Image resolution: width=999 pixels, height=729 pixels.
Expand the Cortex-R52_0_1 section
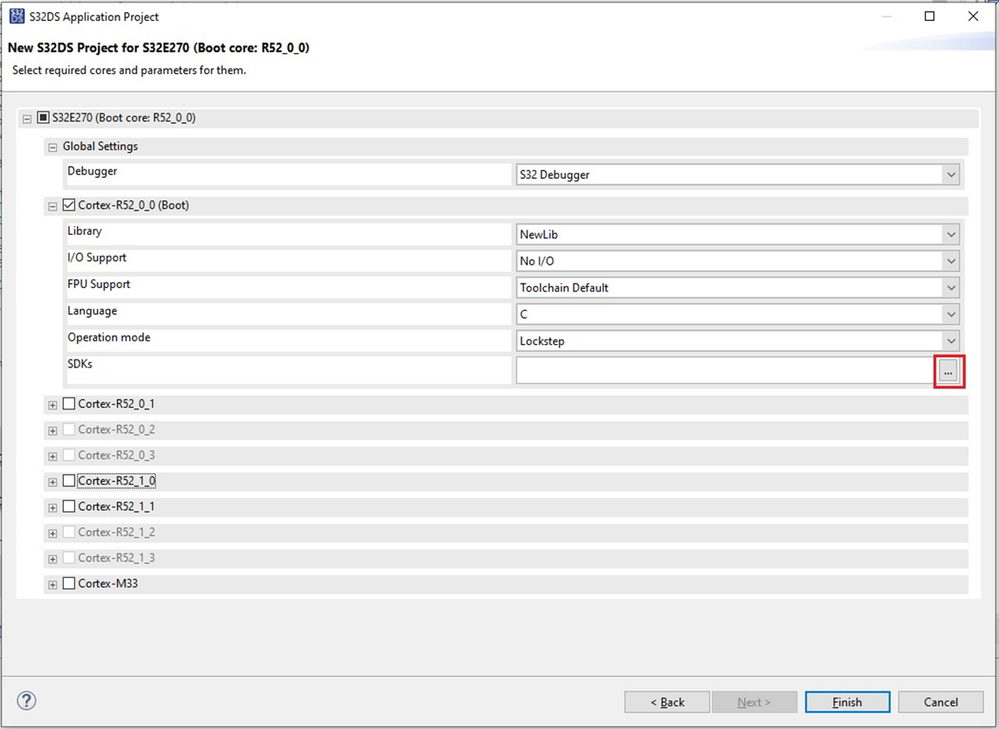(x=53, y=405)
